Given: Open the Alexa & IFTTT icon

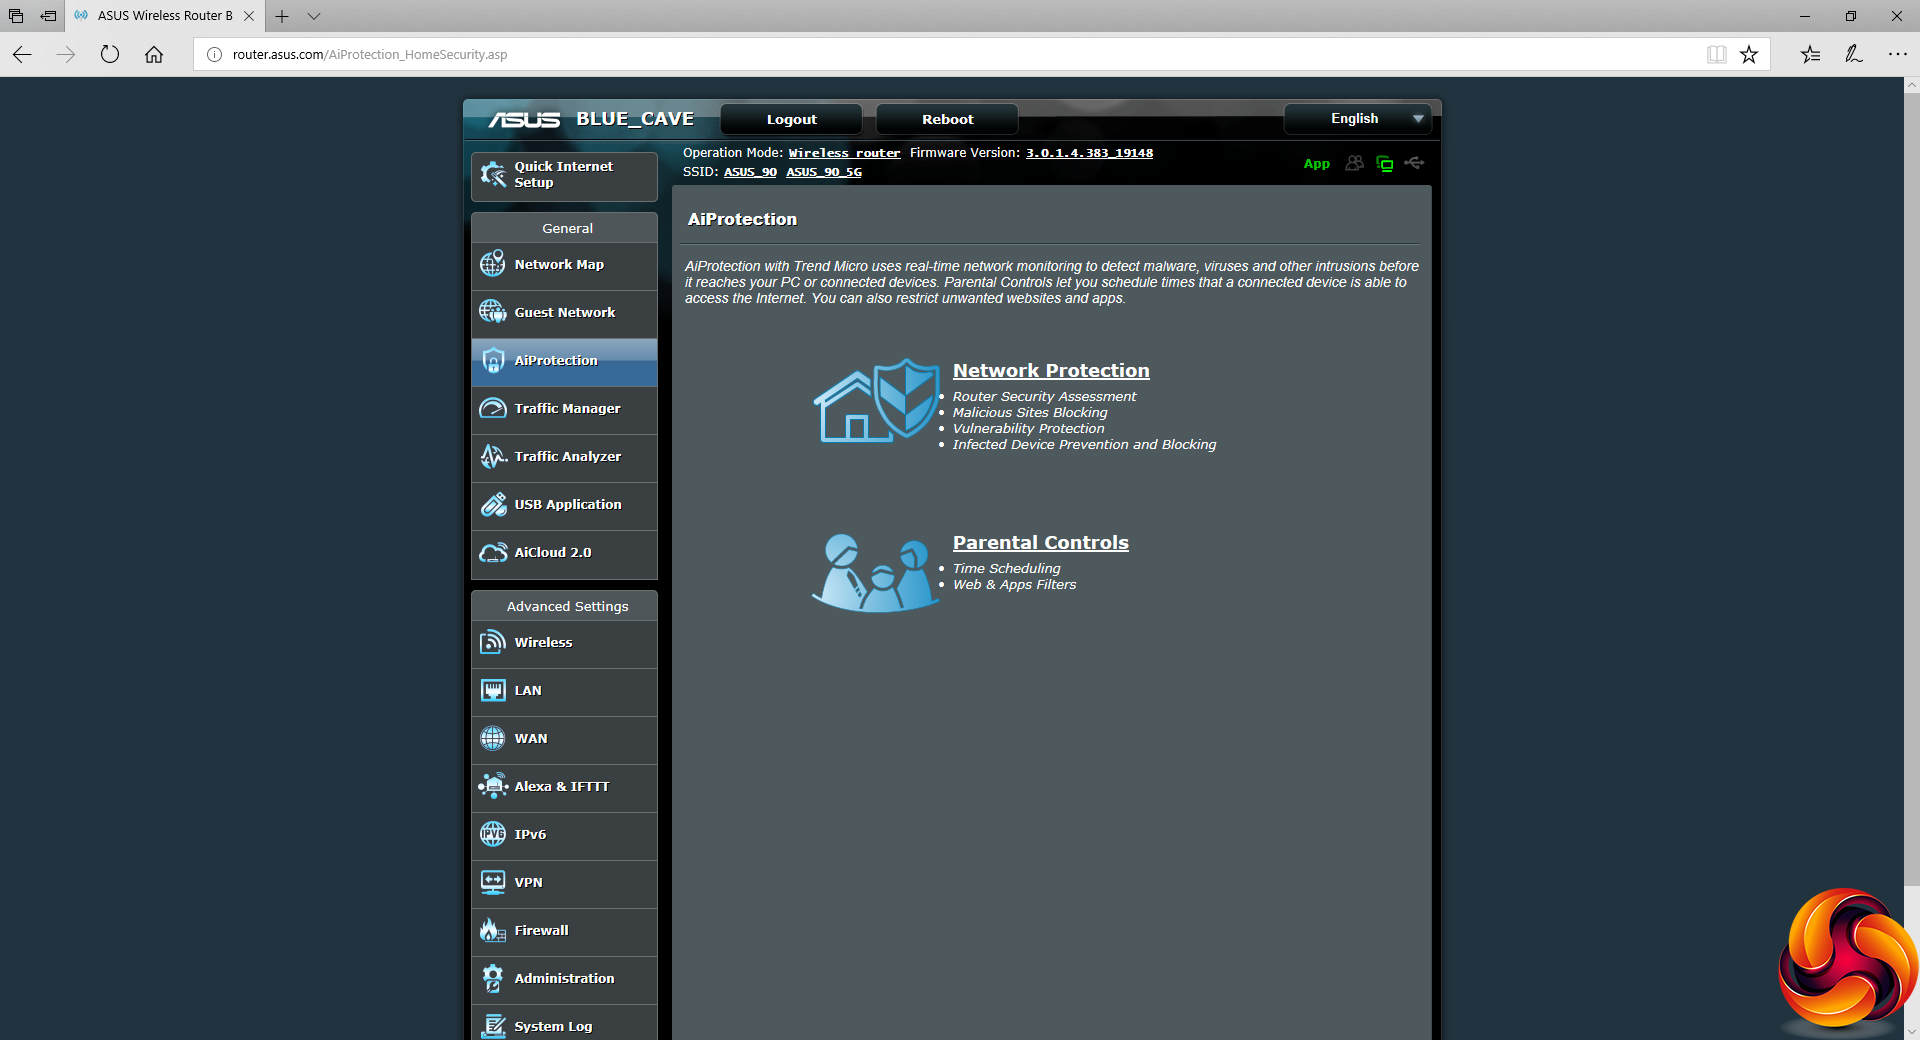Looking at the screenshot, I should pyautogui.click(x=493, y=786).
